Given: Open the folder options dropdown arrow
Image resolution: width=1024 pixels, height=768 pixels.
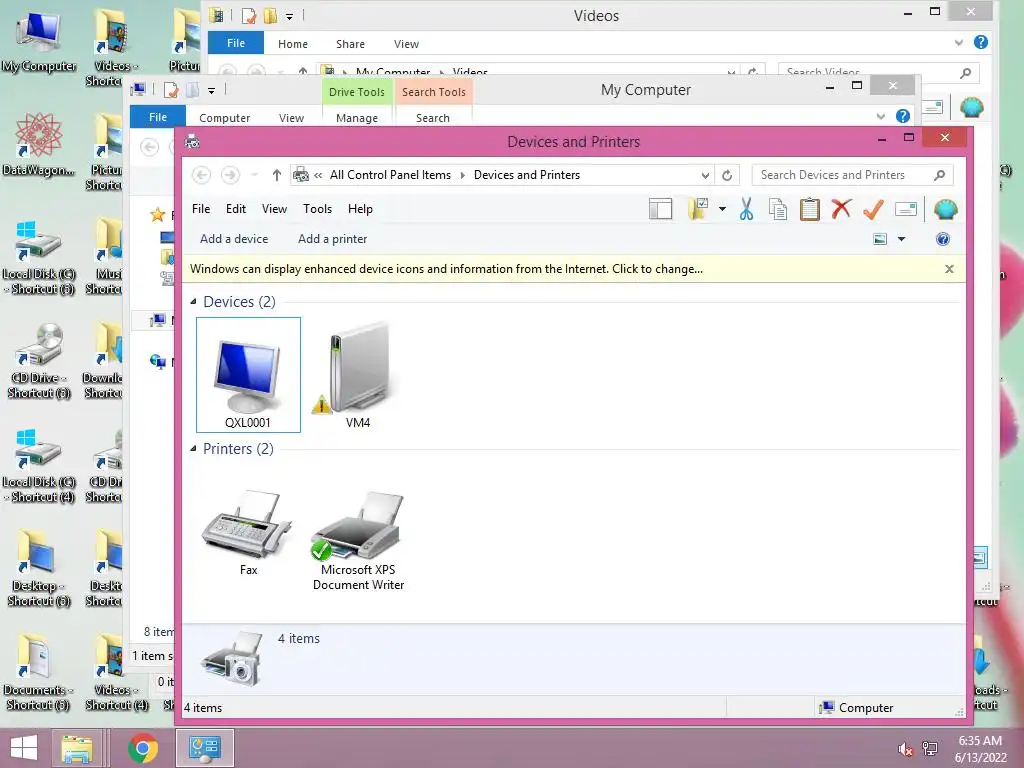Looking at the screenshot, I should click(x=722, y=209).
